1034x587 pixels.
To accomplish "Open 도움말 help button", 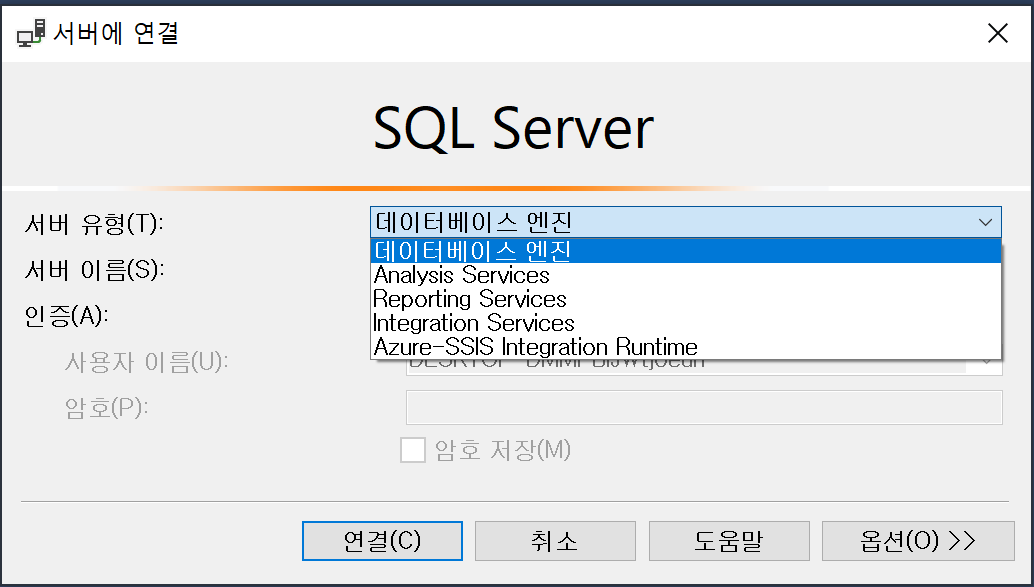I will 729,541.
